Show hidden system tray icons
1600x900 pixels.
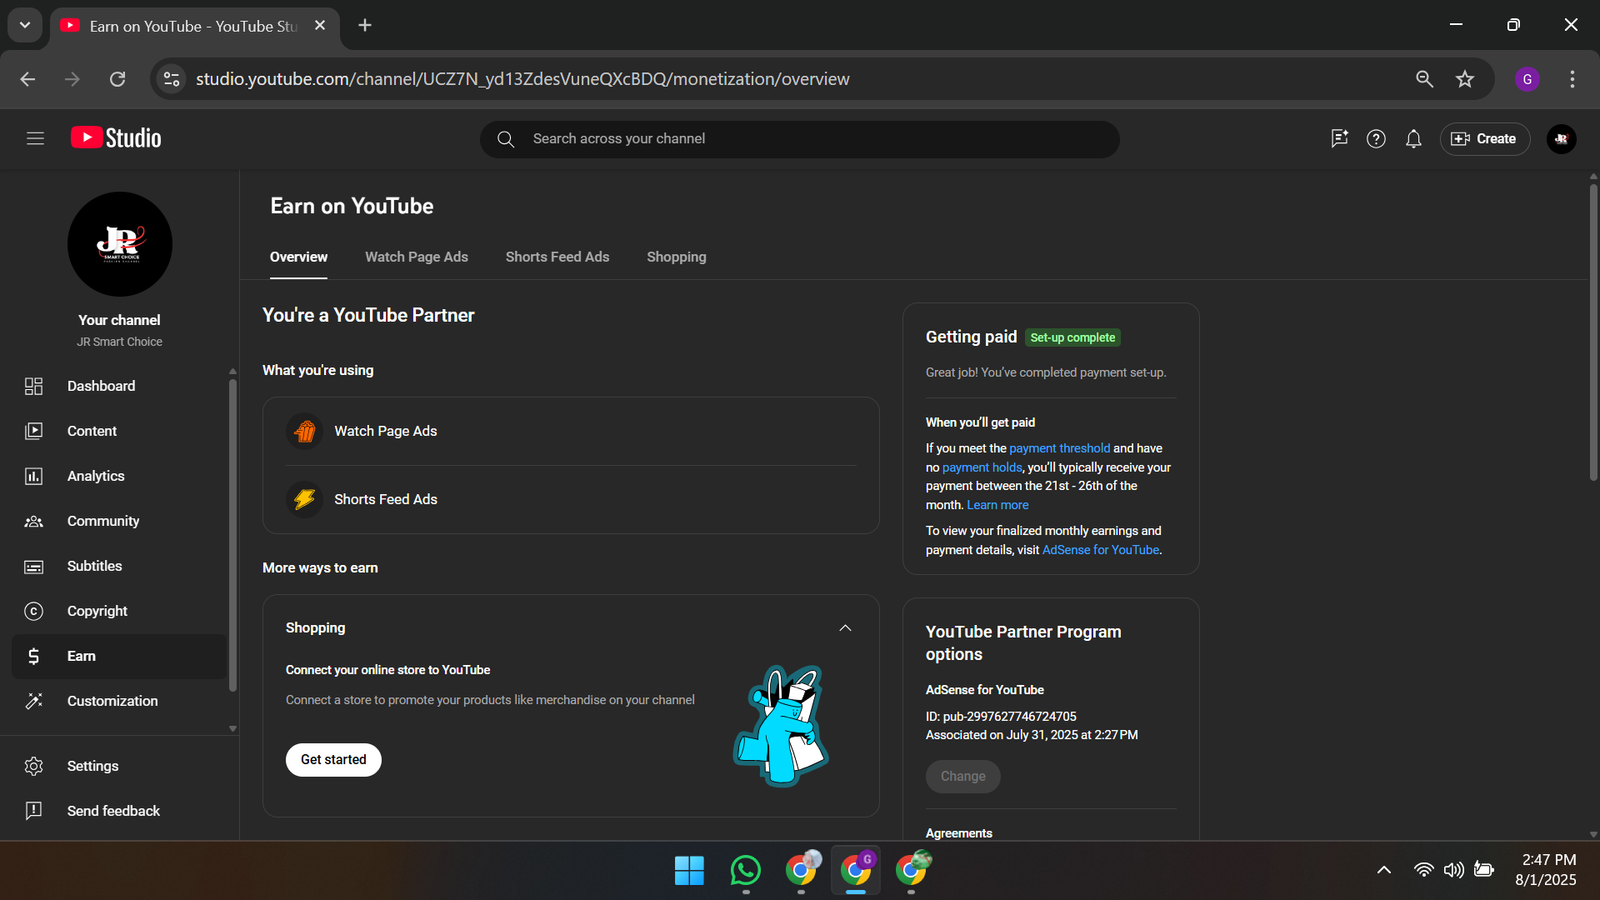coord(1384,871)
